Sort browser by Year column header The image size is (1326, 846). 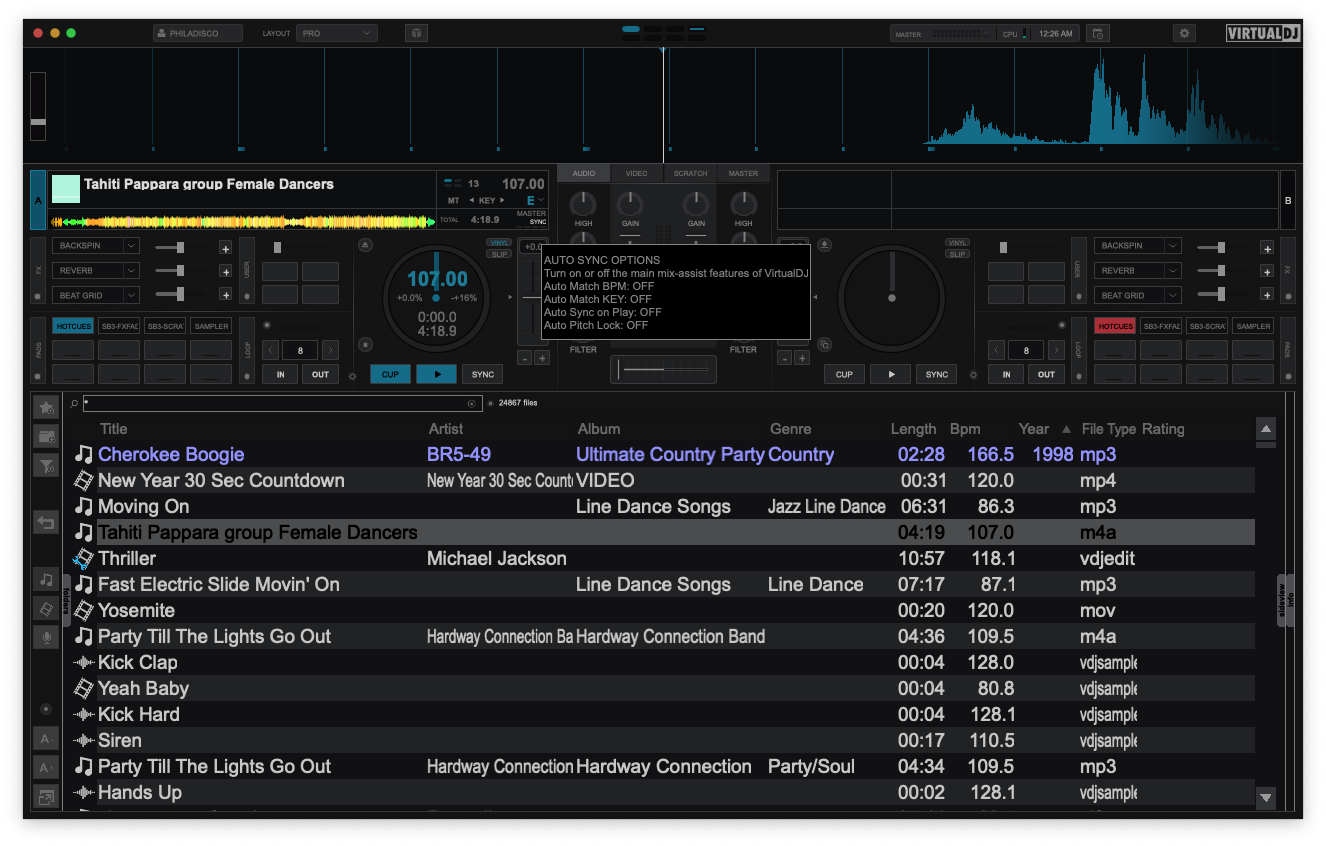1034,429
